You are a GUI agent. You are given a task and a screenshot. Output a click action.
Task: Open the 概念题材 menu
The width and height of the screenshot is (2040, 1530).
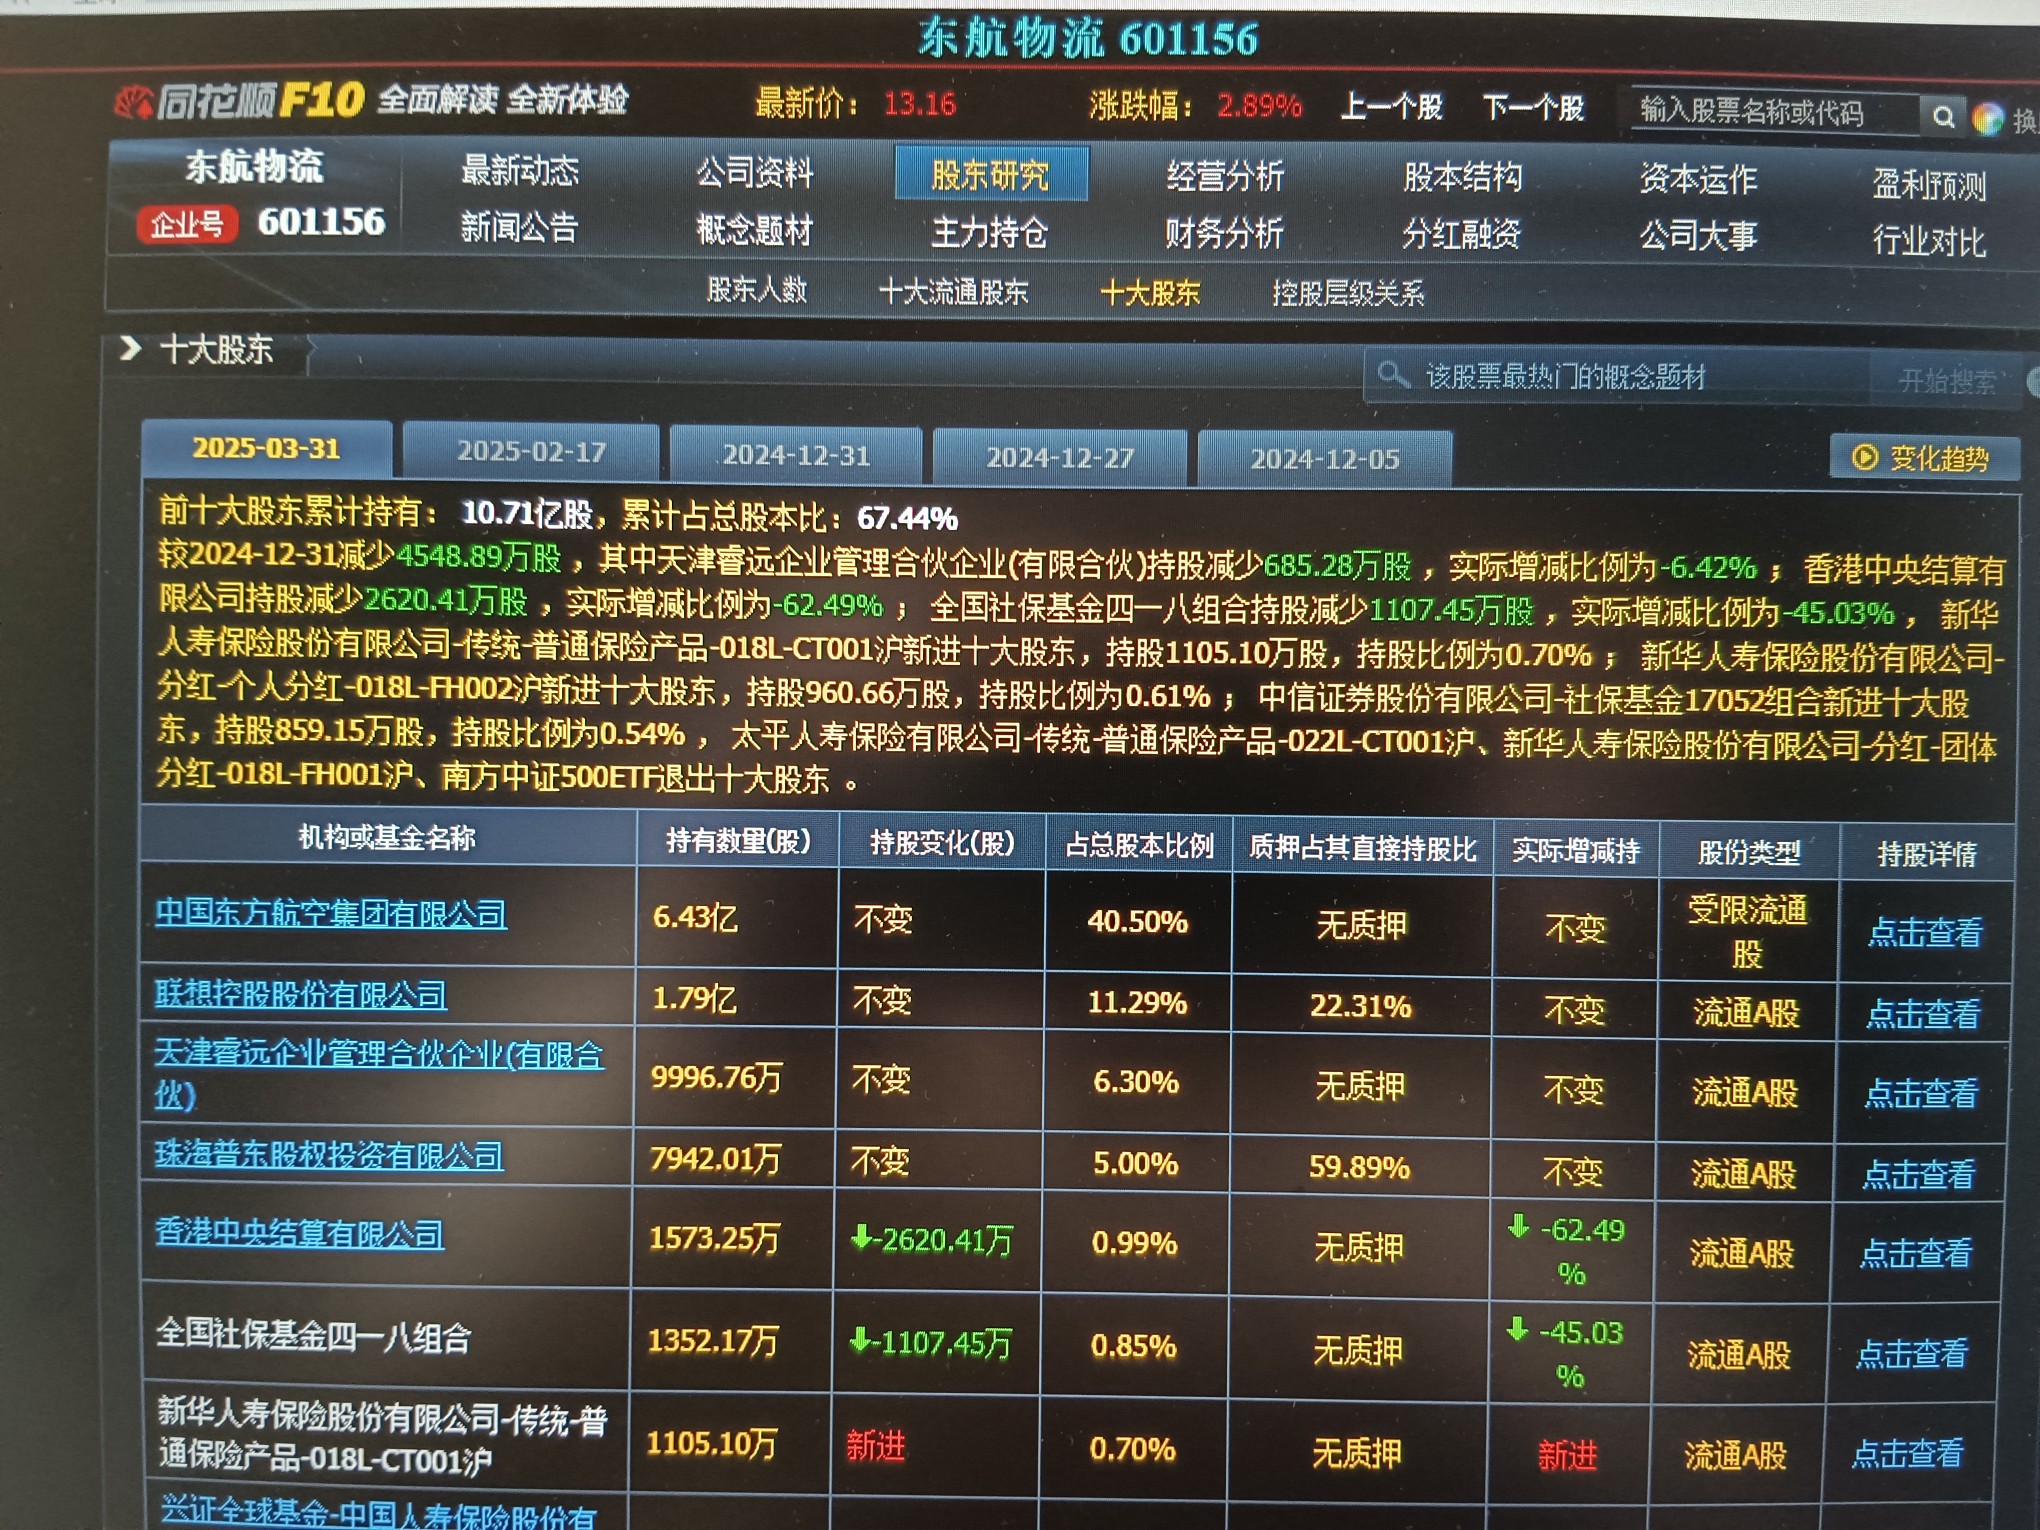pyautogui.click(x=755, y=231)
